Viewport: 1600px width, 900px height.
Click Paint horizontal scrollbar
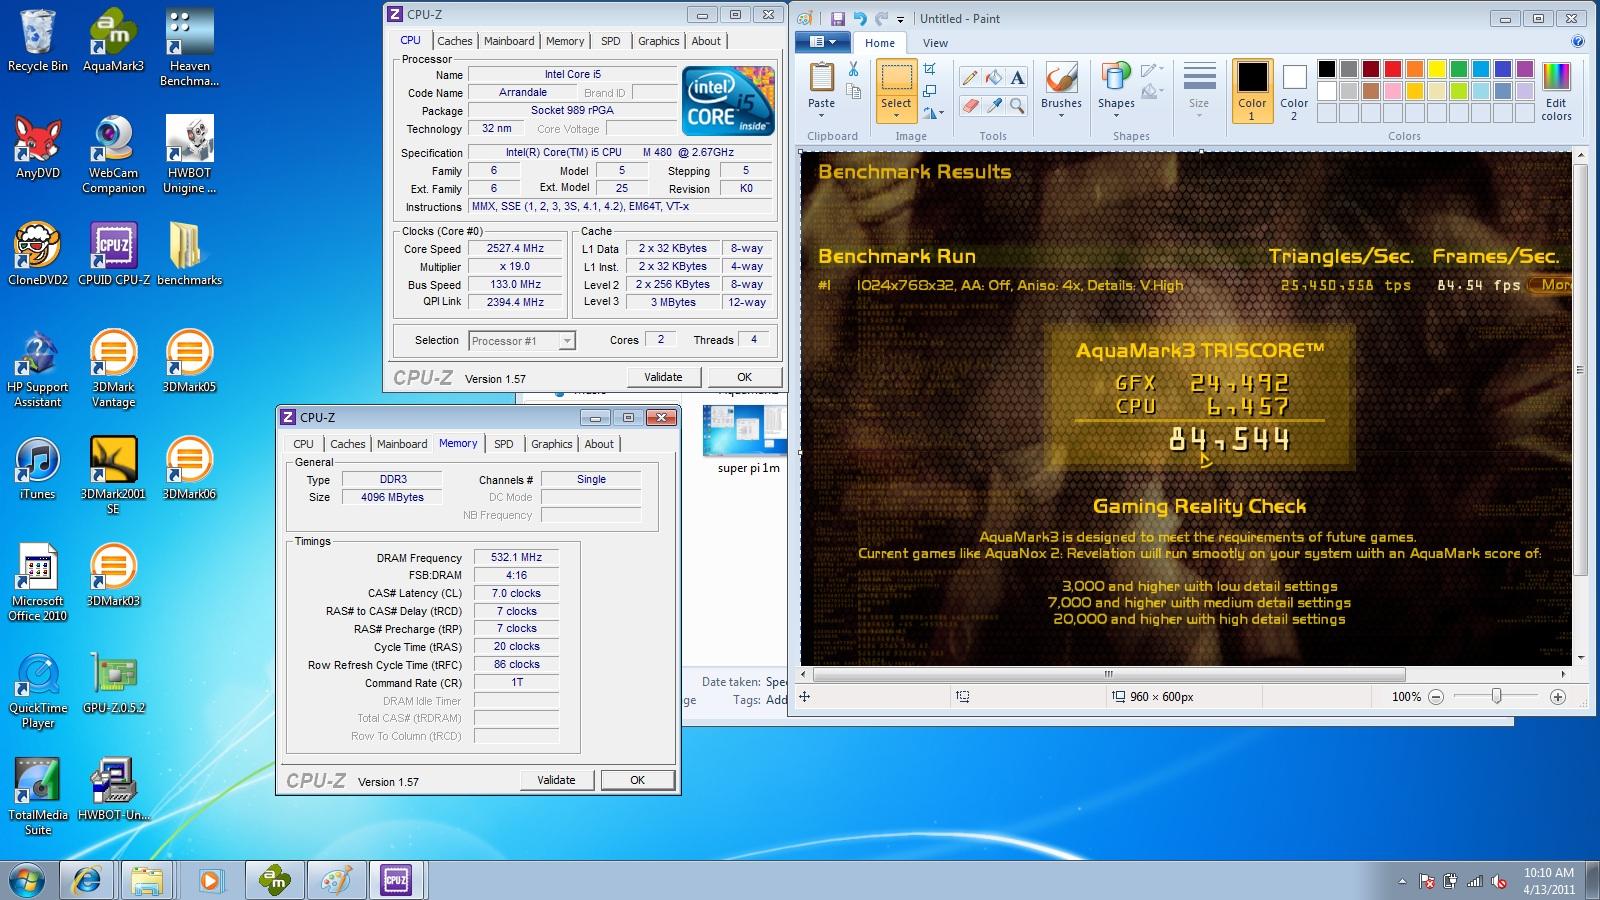click(1108, 674)
